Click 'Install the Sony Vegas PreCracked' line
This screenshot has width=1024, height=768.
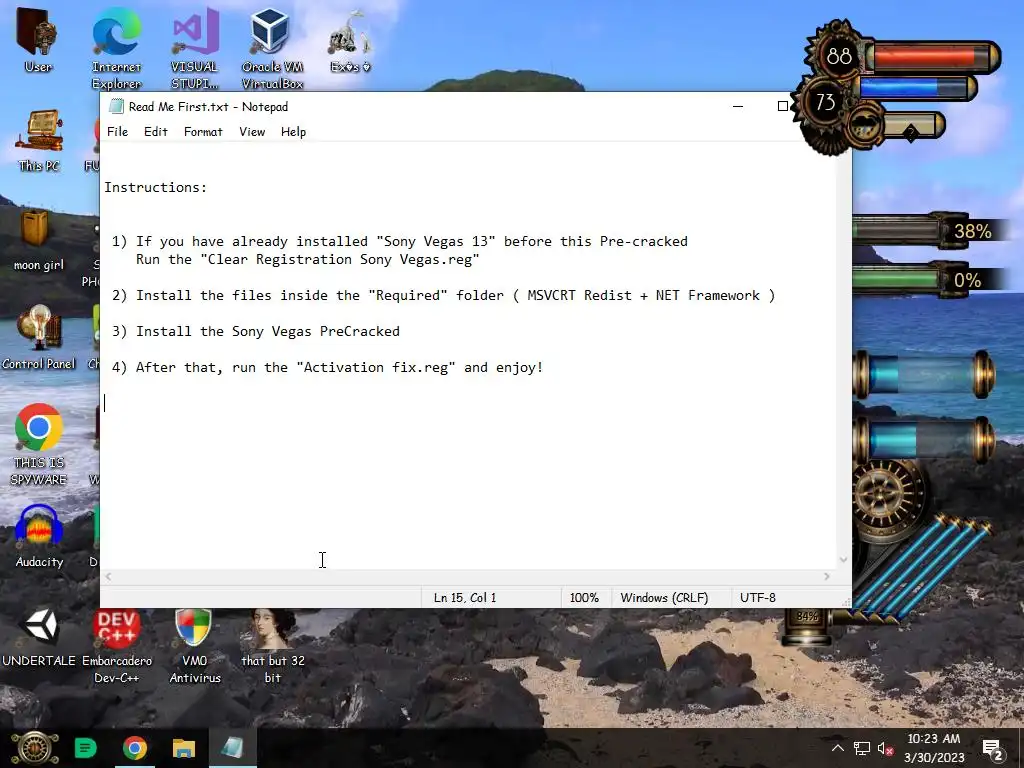[x=255, y=331]
